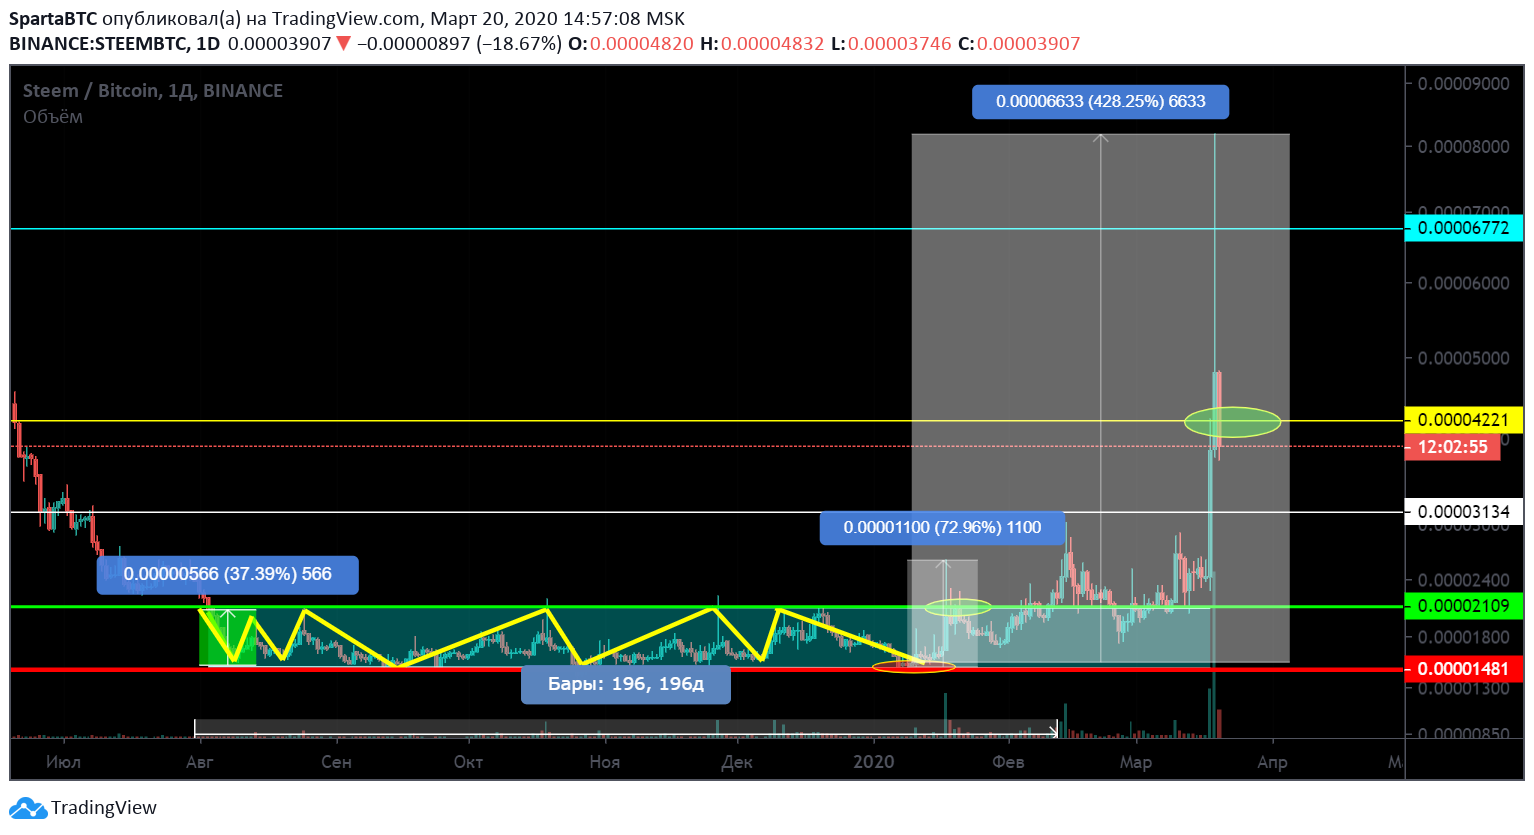
Task: Click the green ellipse on the yellow 0.00004221 line
Action: [1232, 422]
